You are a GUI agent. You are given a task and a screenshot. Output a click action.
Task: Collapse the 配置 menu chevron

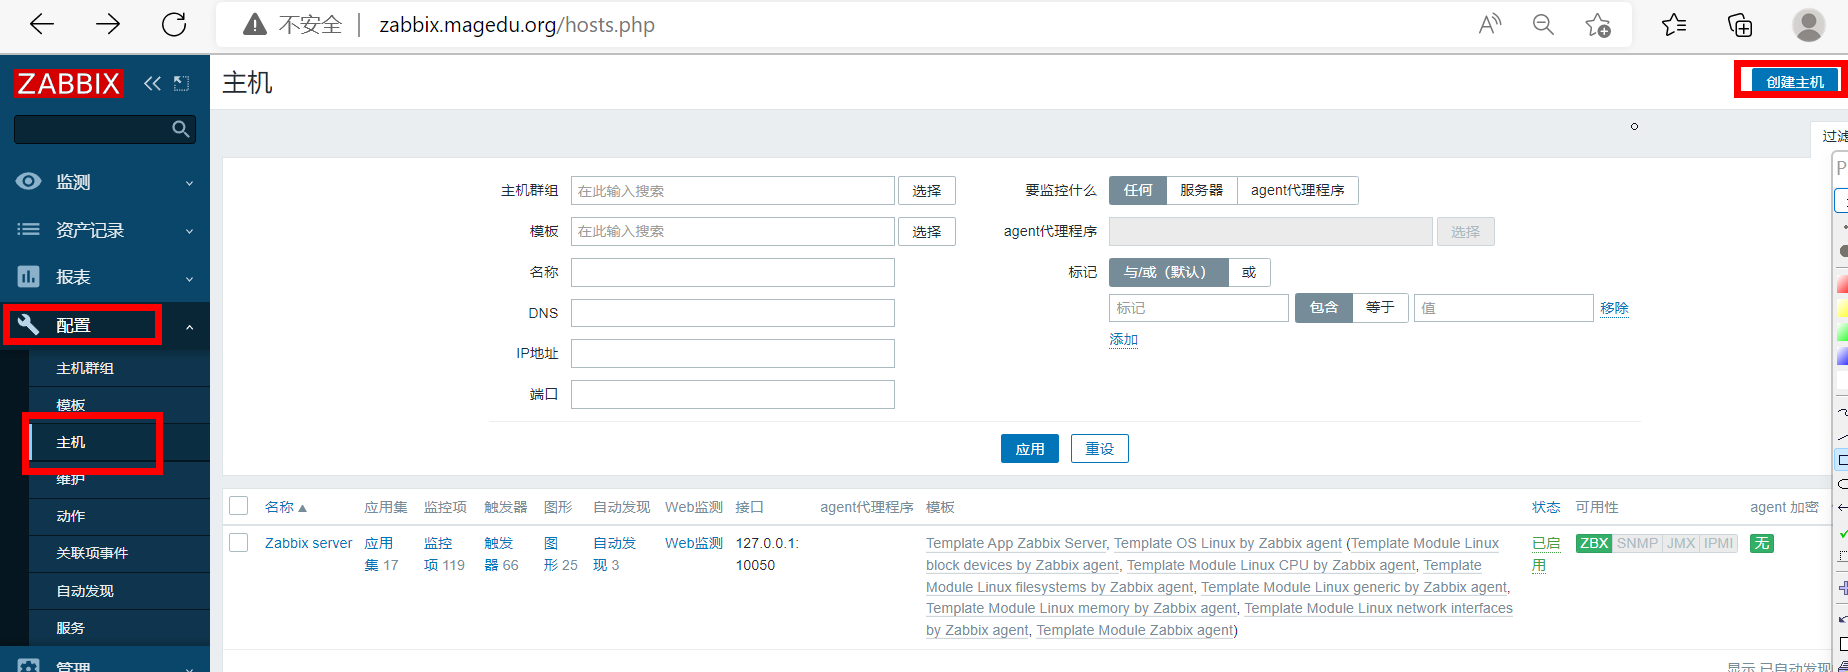point(189,326)
